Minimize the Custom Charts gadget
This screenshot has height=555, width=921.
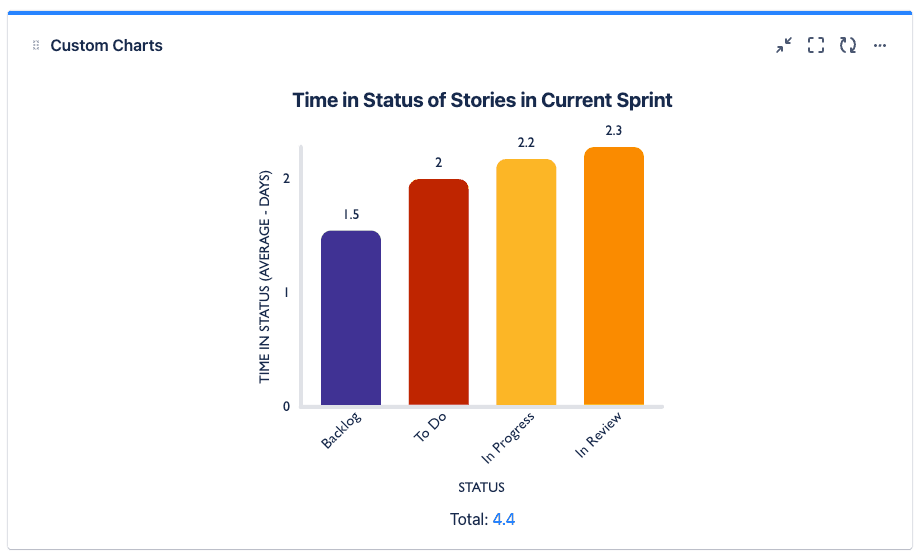[x=783, y=45]
